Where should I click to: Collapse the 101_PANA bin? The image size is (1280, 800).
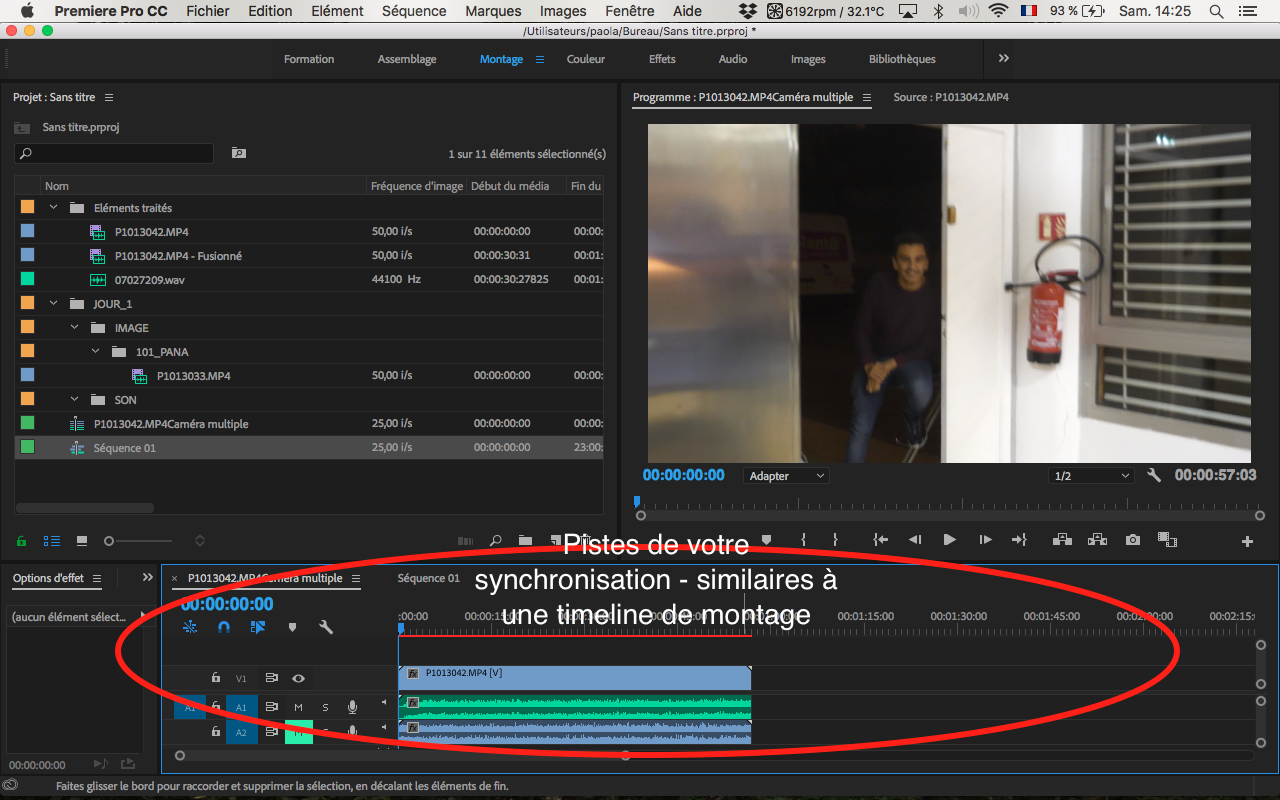(96, 352)
